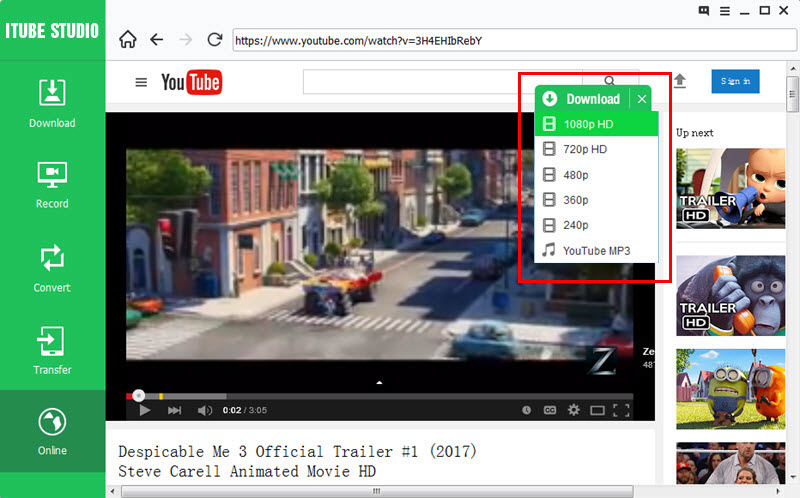This screenshot has width=800, height=498.
Task: Click the Up next heading
Action: (694, 133)
